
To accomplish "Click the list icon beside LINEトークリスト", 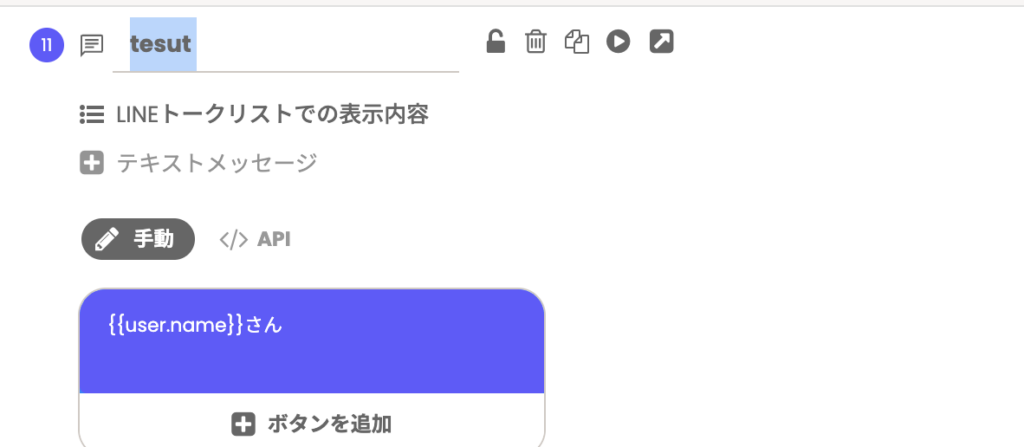I will [x=92, y=115].
